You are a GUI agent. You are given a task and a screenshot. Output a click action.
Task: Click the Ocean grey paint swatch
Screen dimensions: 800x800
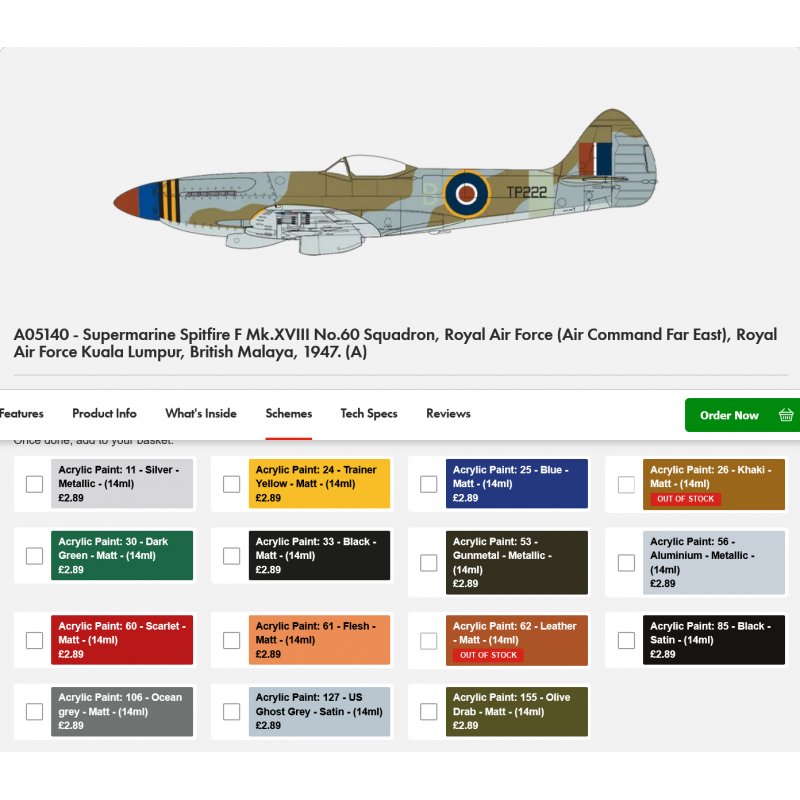click(x=122, y=711)
